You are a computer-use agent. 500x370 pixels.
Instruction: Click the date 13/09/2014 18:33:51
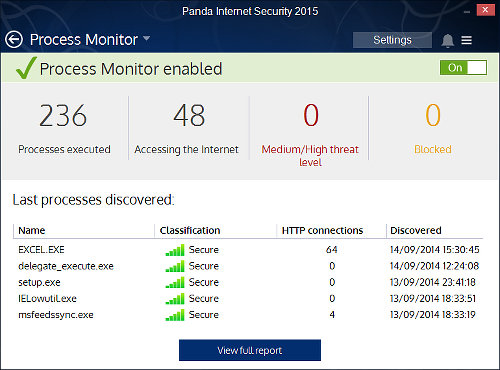[433, 298]
